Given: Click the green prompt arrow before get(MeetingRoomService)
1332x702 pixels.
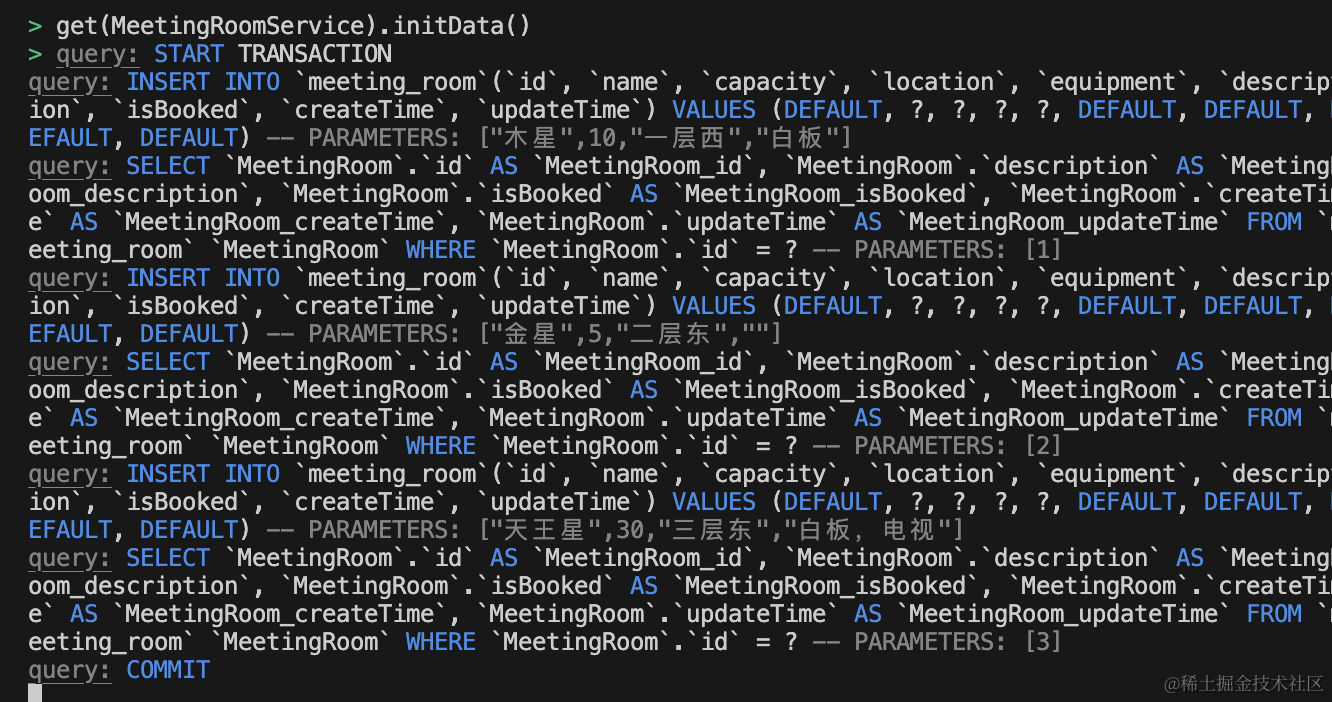Looking at the screenshot, I should [x=35, y=26].
